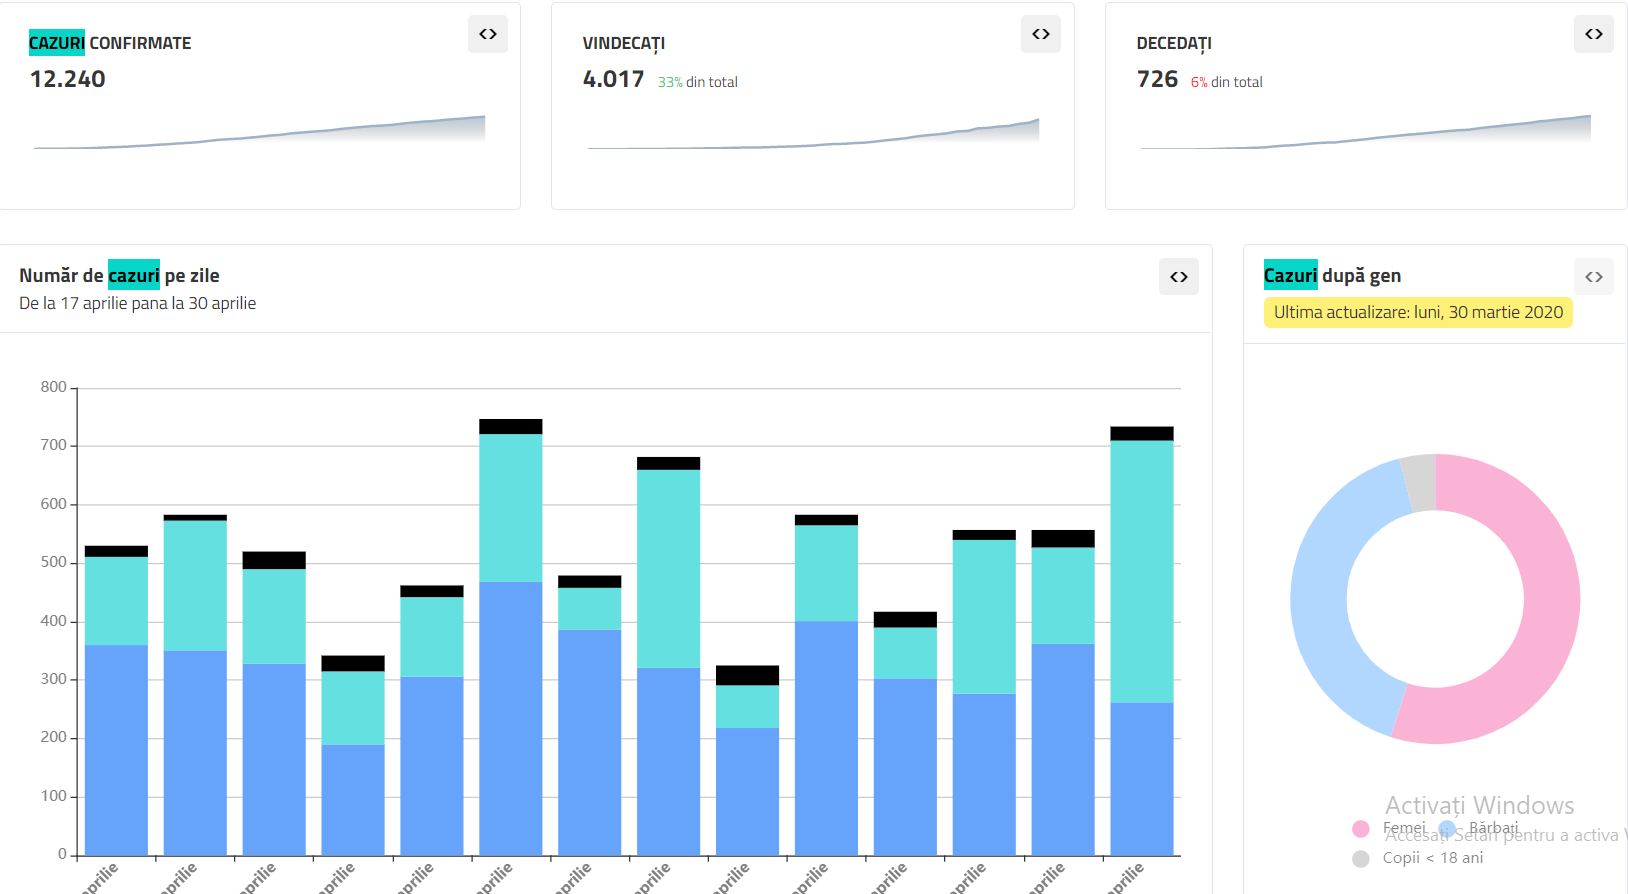Click the embed icon on Vindecați card

pos(1041,34)
